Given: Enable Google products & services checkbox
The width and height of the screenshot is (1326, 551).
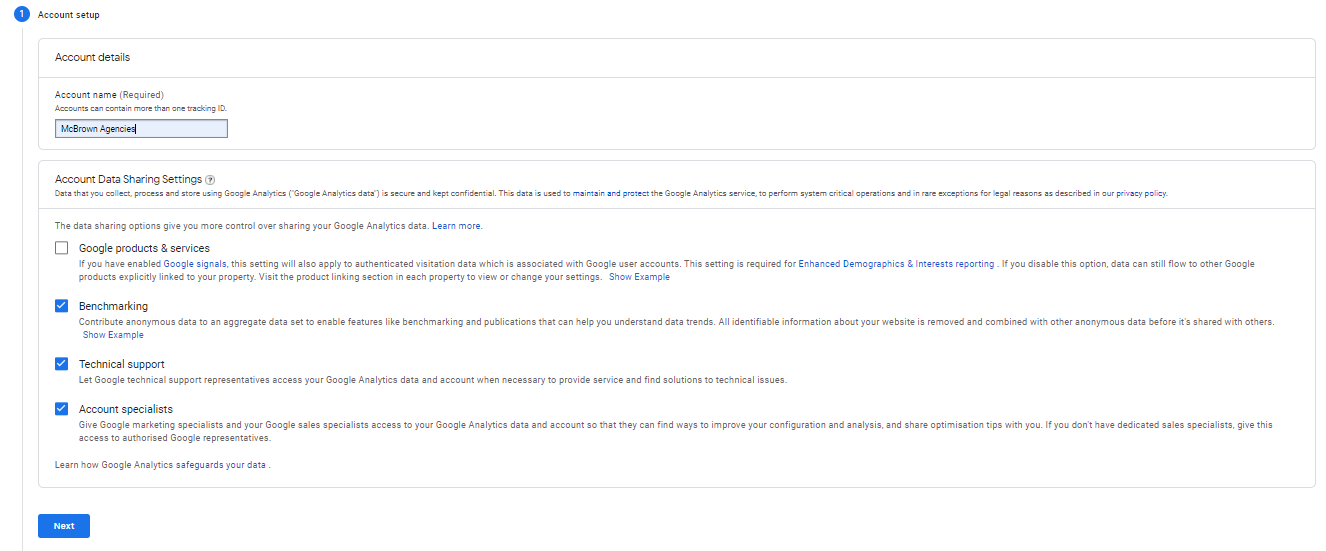Looking at the screenshot, I should click(62, 248).
